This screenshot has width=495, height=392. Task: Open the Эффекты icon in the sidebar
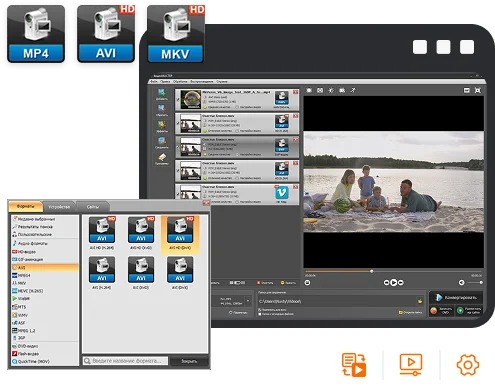coord(162,126)
